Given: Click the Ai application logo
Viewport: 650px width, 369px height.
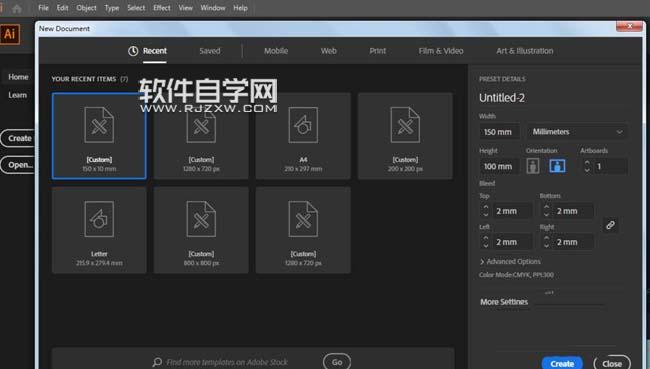Looking at the screenshot, I should [10, 34].
